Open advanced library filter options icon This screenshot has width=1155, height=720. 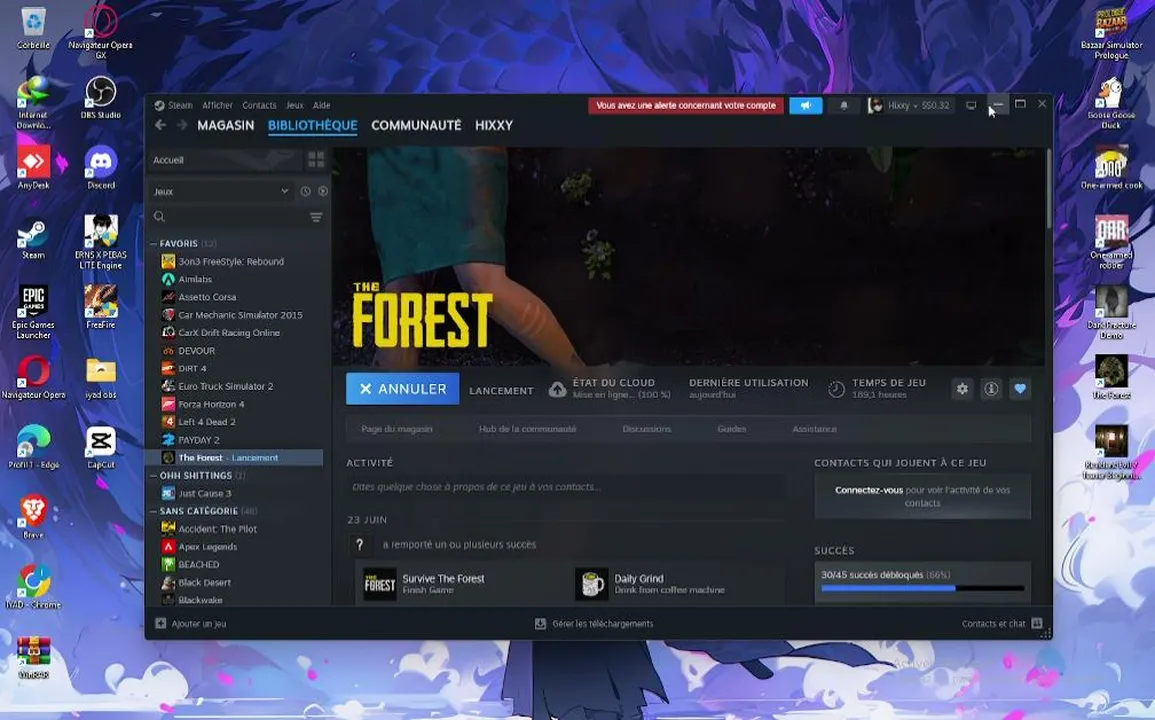pos(316,217)
